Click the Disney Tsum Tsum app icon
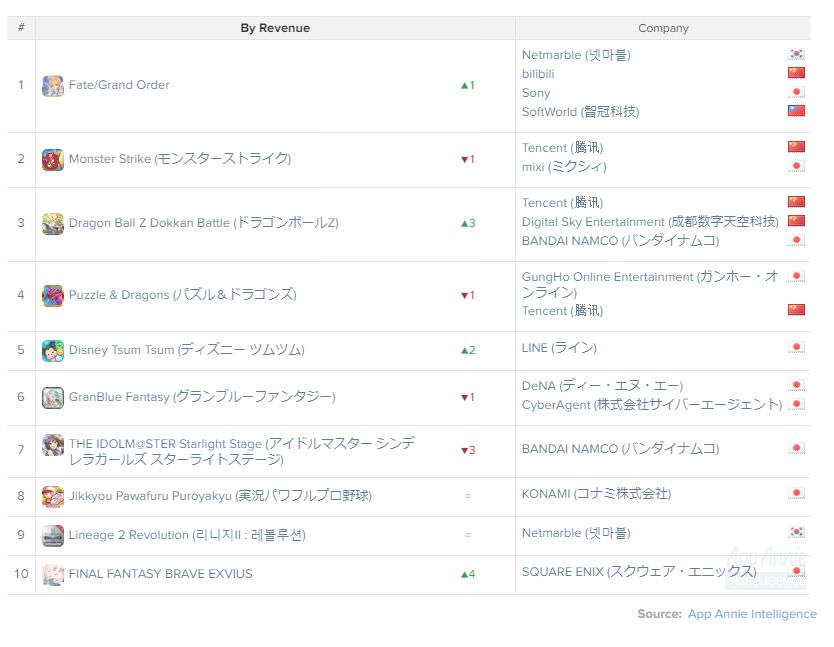The width and height of the screenshot is (834, 647). [53, 351]
